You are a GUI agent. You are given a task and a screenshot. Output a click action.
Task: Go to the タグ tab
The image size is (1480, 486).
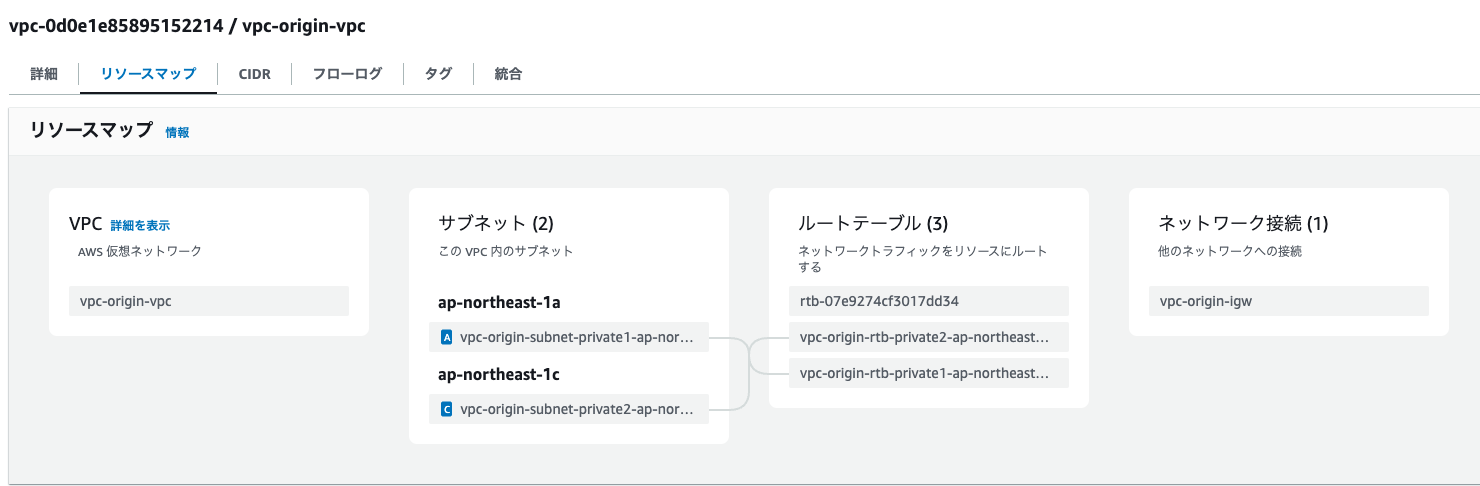(x=438, y=74)
